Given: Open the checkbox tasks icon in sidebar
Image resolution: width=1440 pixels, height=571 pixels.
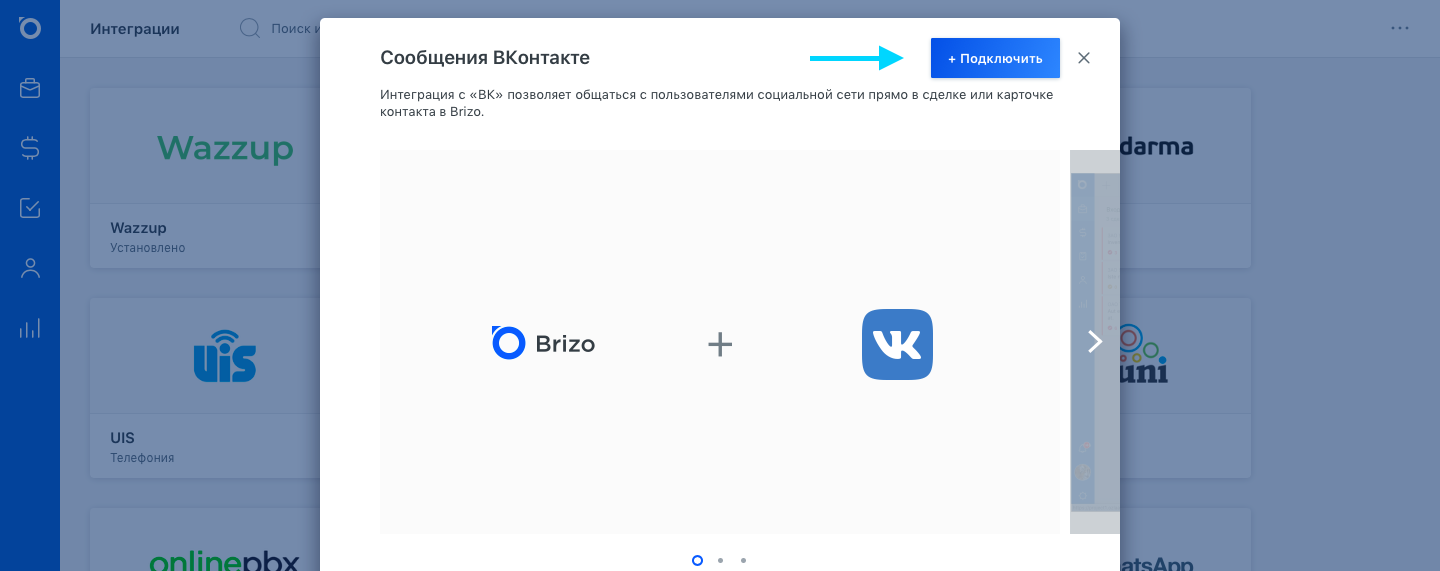Looking at the screenshot, I should pos(30,208).
